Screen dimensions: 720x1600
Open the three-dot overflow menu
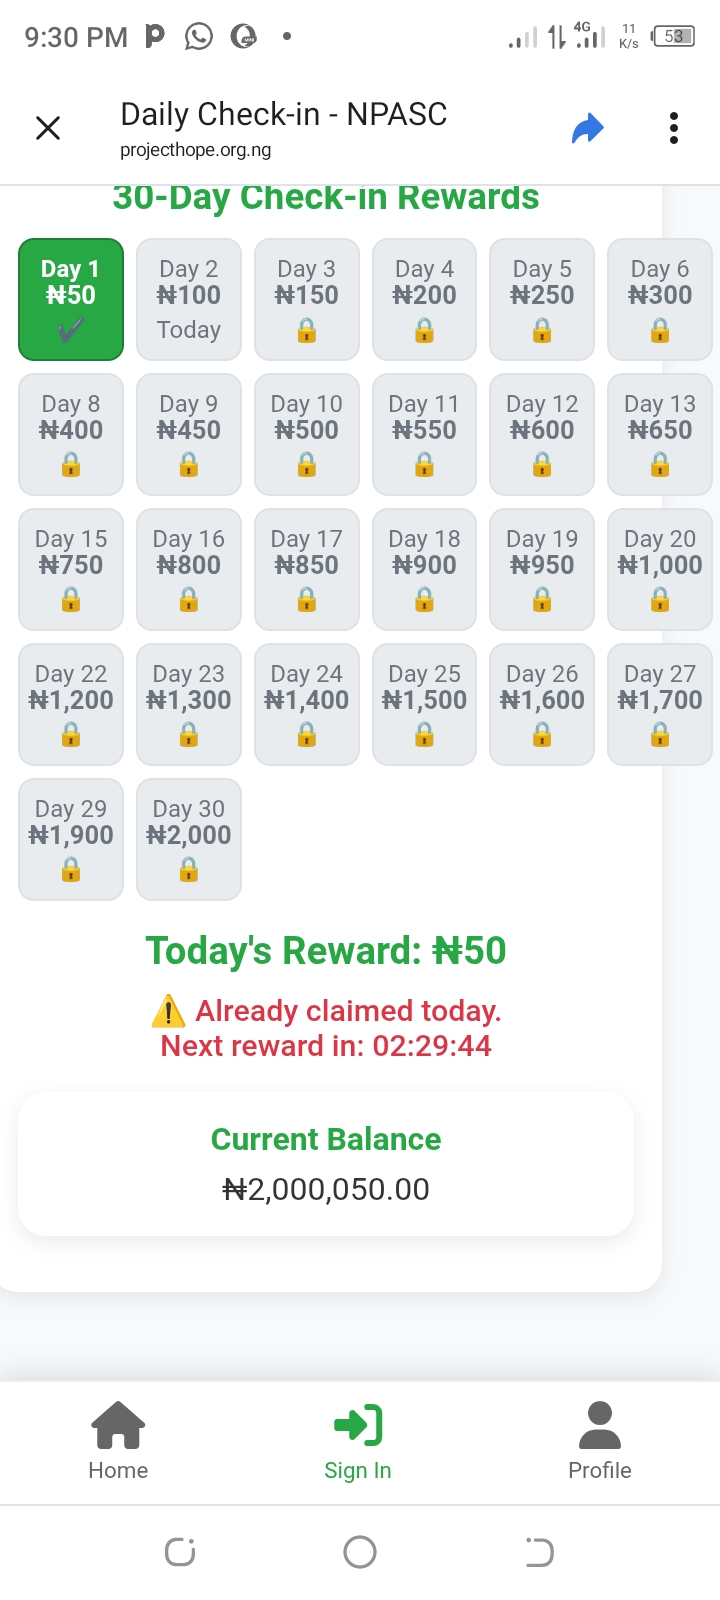(674, 128)
